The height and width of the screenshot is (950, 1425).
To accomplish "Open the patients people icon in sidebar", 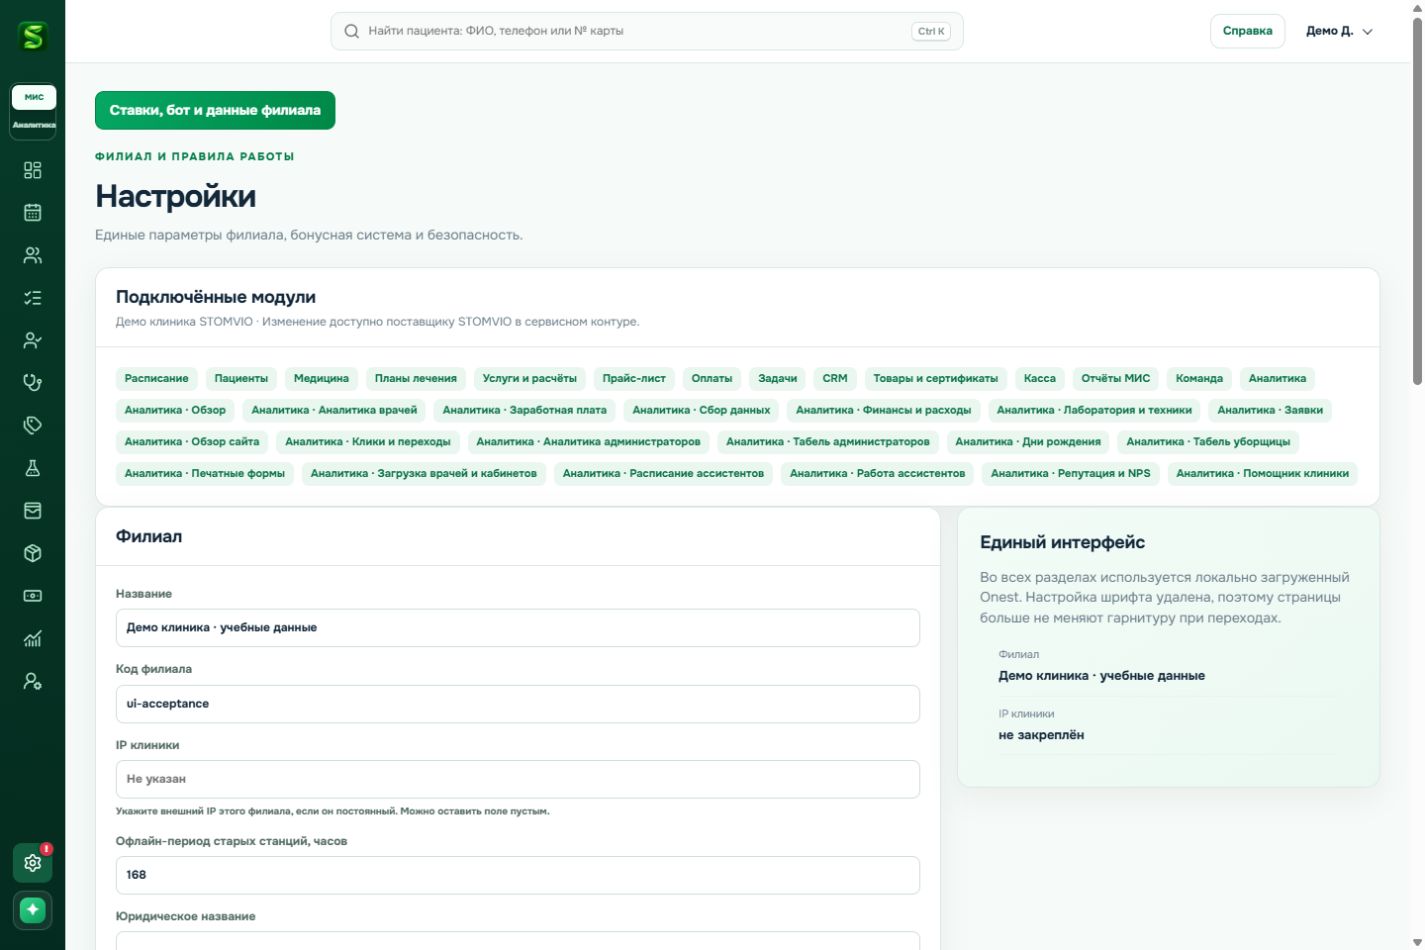I will point(32,255).
